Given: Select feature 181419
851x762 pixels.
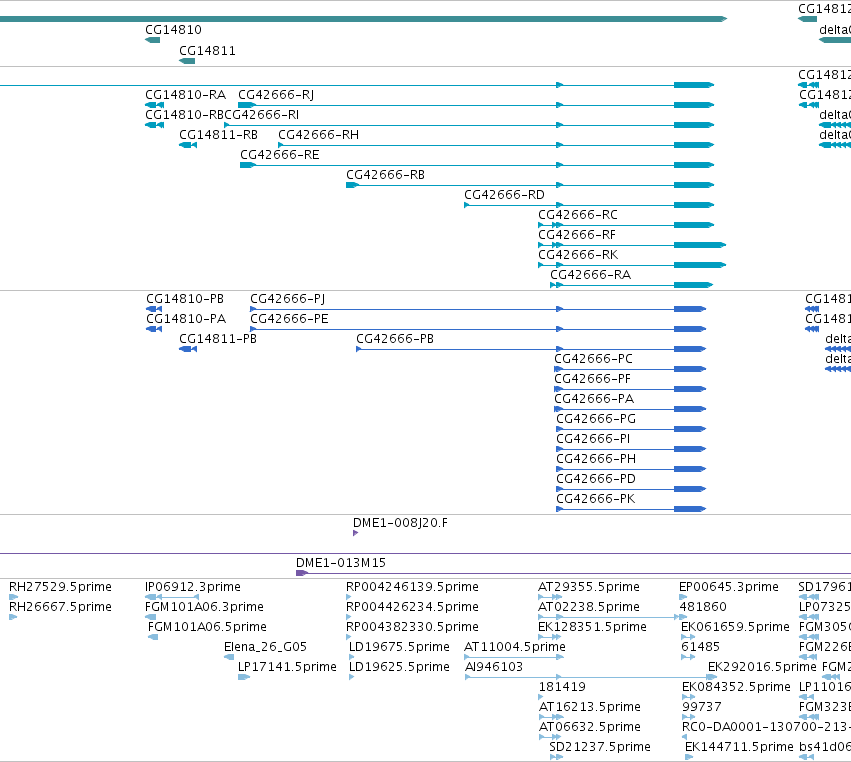Looking at the screenshot, I should (562, 688).
